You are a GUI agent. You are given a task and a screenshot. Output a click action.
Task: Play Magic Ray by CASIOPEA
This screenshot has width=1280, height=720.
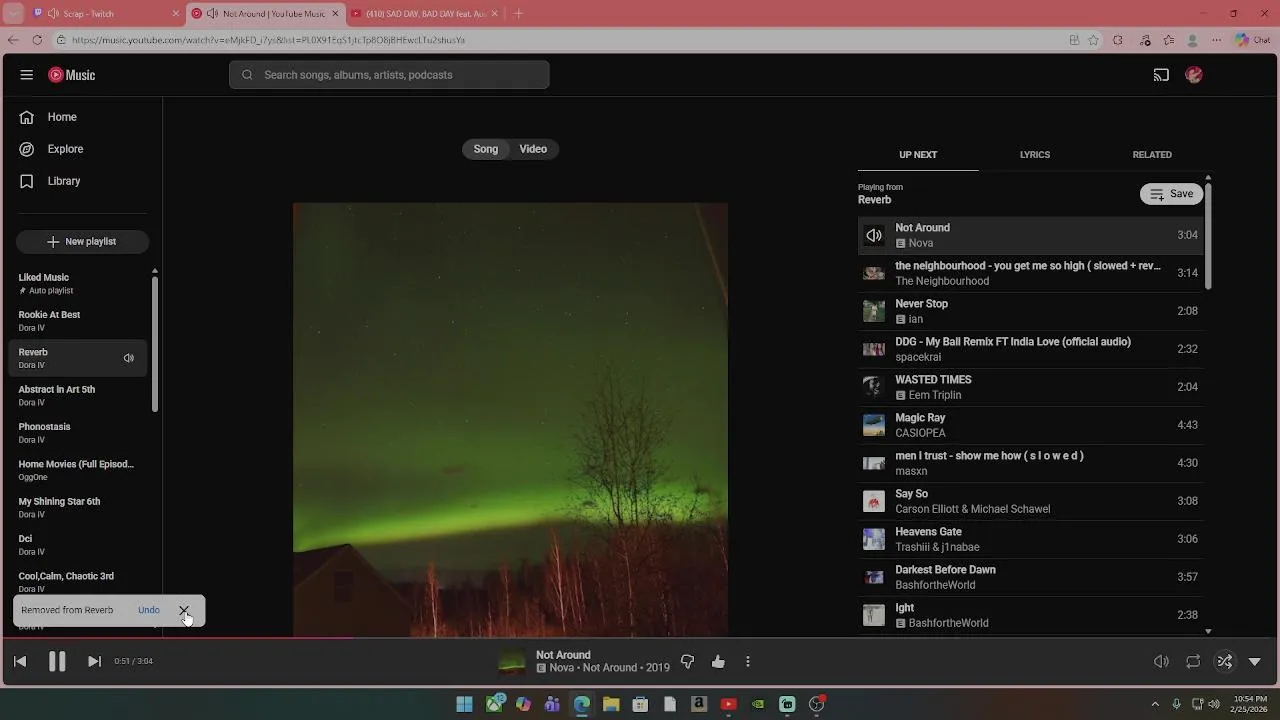pyautogui.click(x=1031, y=425)
